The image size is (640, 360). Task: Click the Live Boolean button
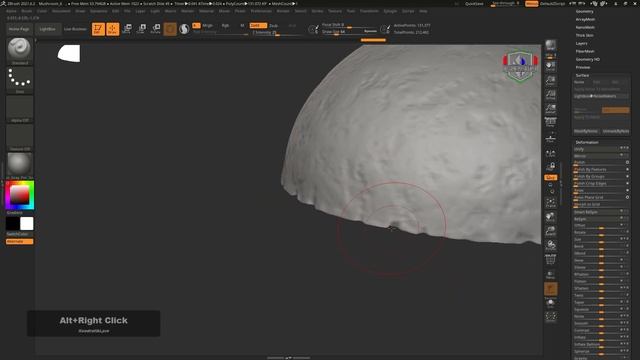pos(75,29)
